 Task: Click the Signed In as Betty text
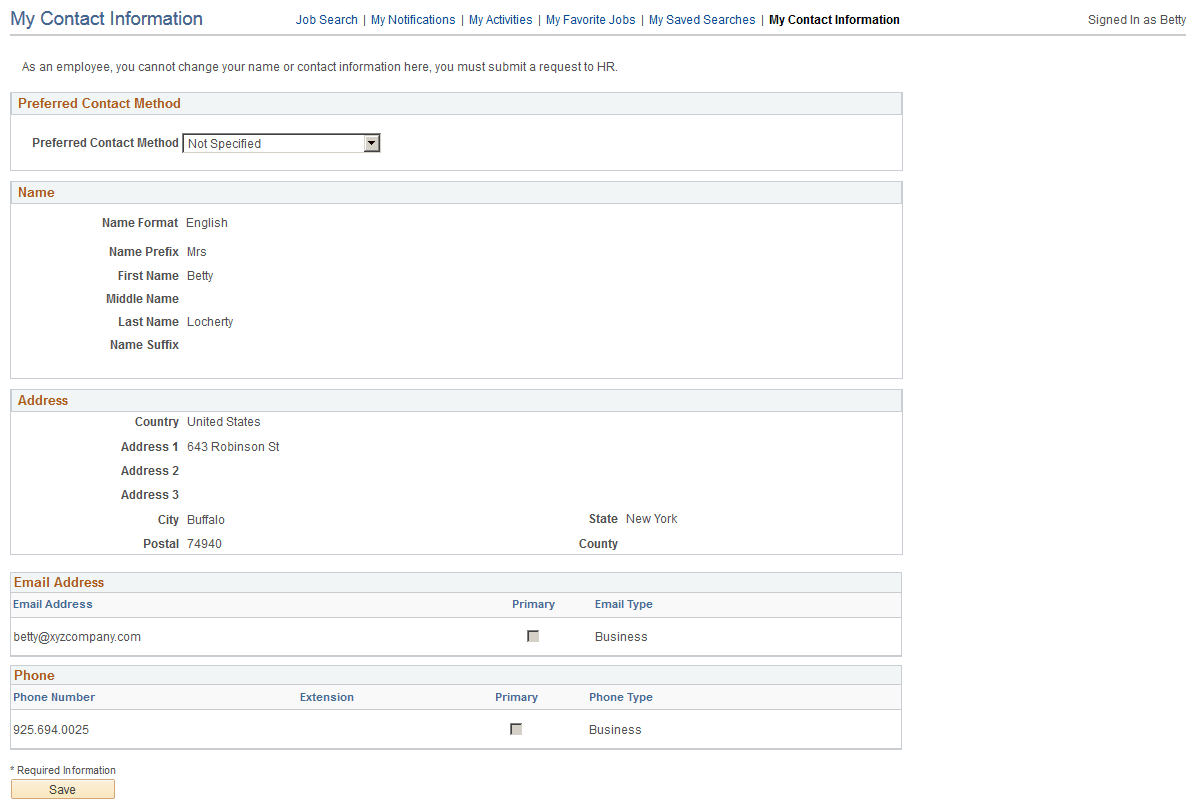pos(1137,20)
